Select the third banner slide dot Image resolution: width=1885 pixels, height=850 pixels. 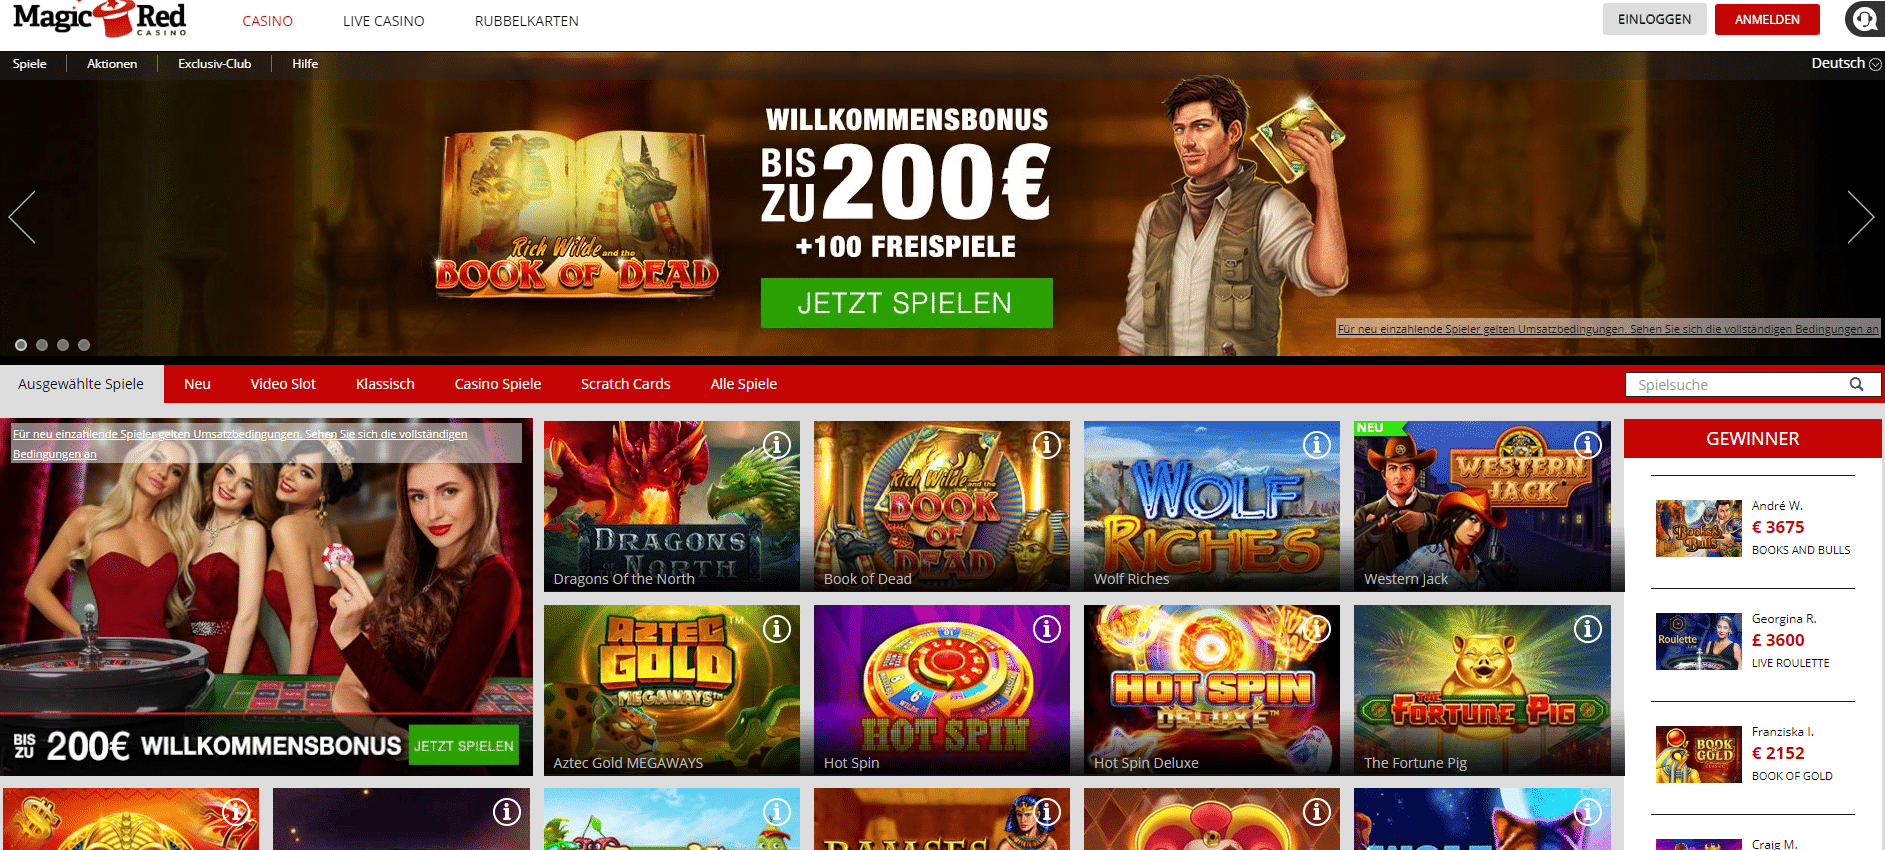[63, 345]
